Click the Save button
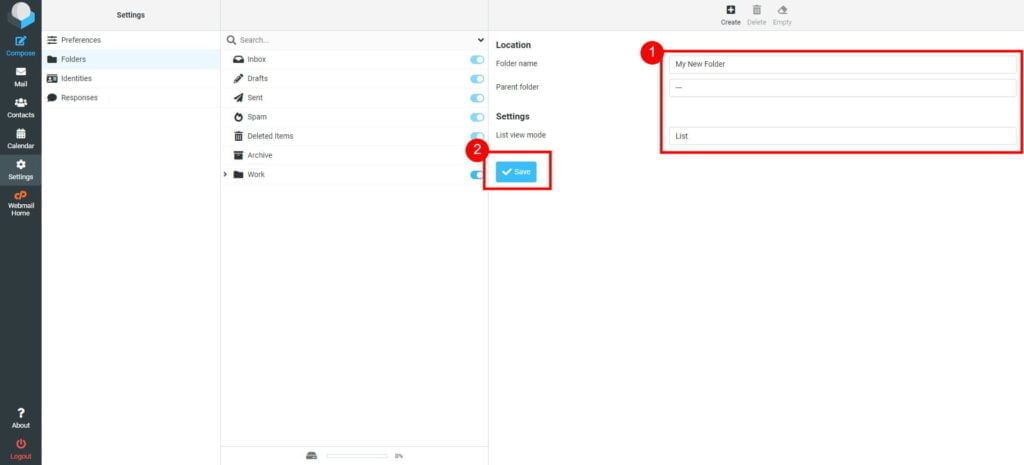 pyautogui.click(x=516, y=172)
